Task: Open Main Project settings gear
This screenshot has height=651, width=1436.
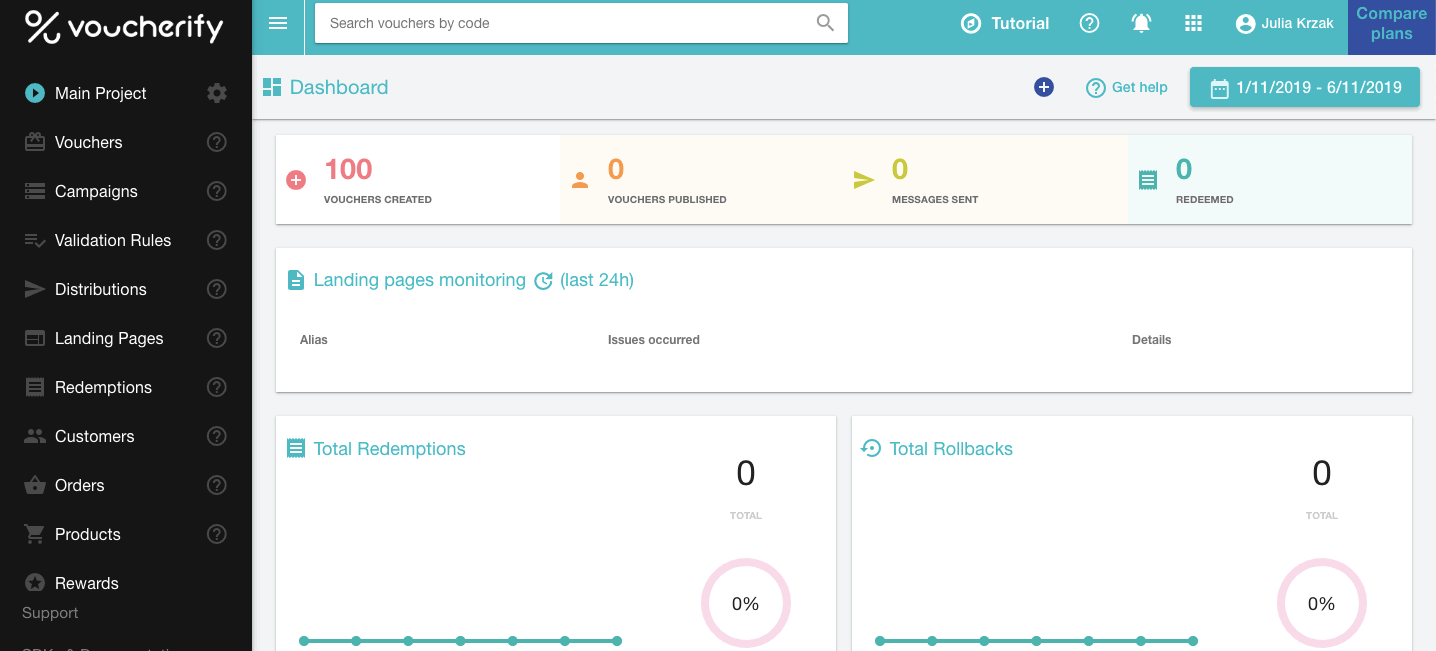Action: [x=216, y=92]
